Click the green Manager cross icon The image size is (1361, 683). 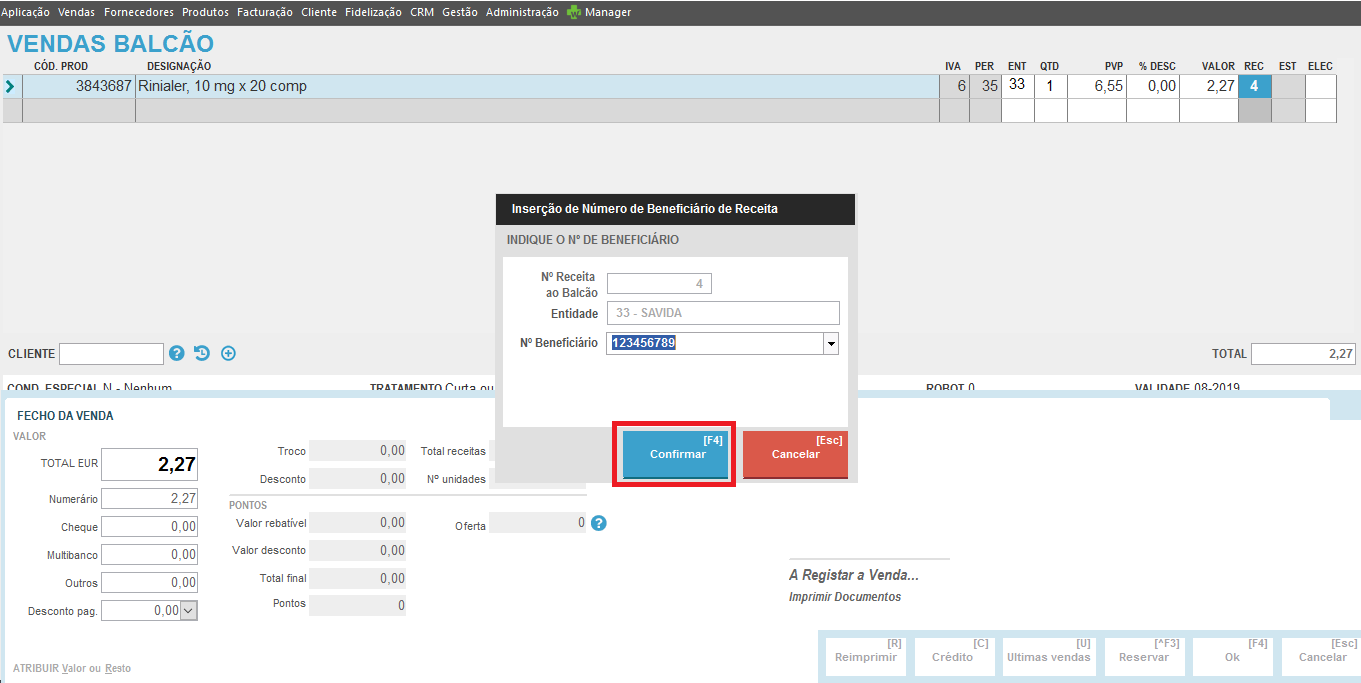tap(574, 12)
